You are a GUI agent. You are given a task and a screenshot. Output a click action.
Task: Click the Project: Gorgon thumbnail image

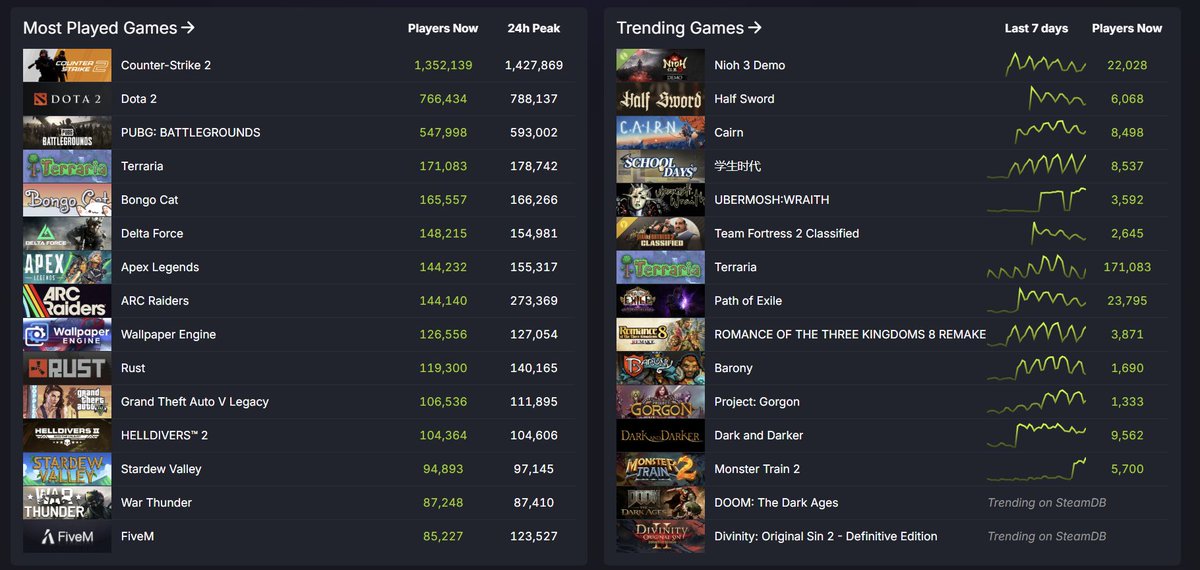click(660, 402)
